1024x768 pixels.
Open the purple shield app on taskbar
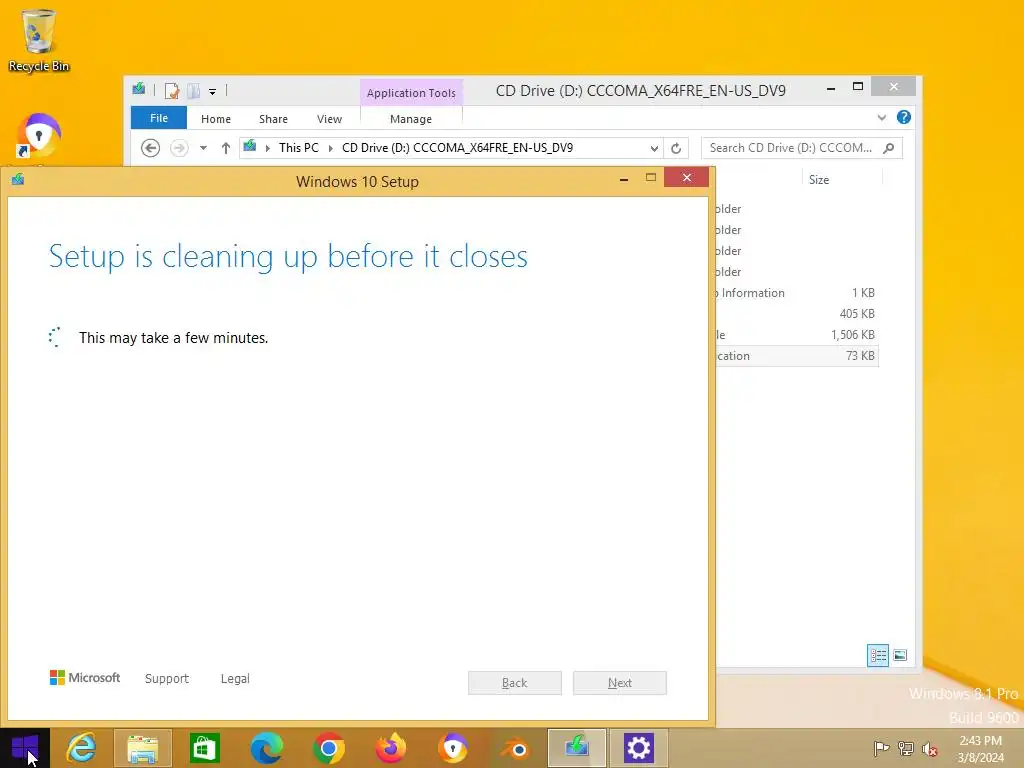click(453, 748)
